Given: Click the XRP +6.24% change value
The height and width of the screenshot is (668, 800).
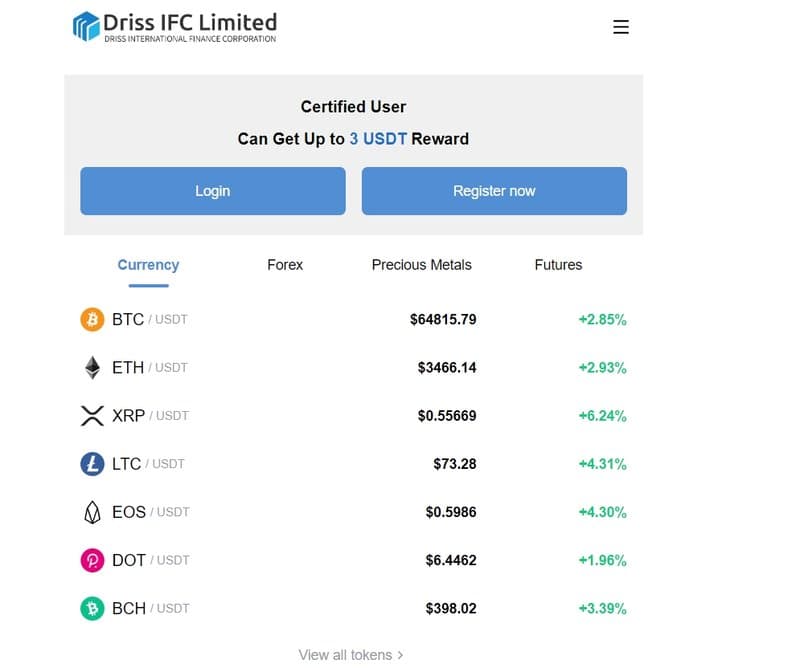Looking at the screenshot, I should coord(602,416).
